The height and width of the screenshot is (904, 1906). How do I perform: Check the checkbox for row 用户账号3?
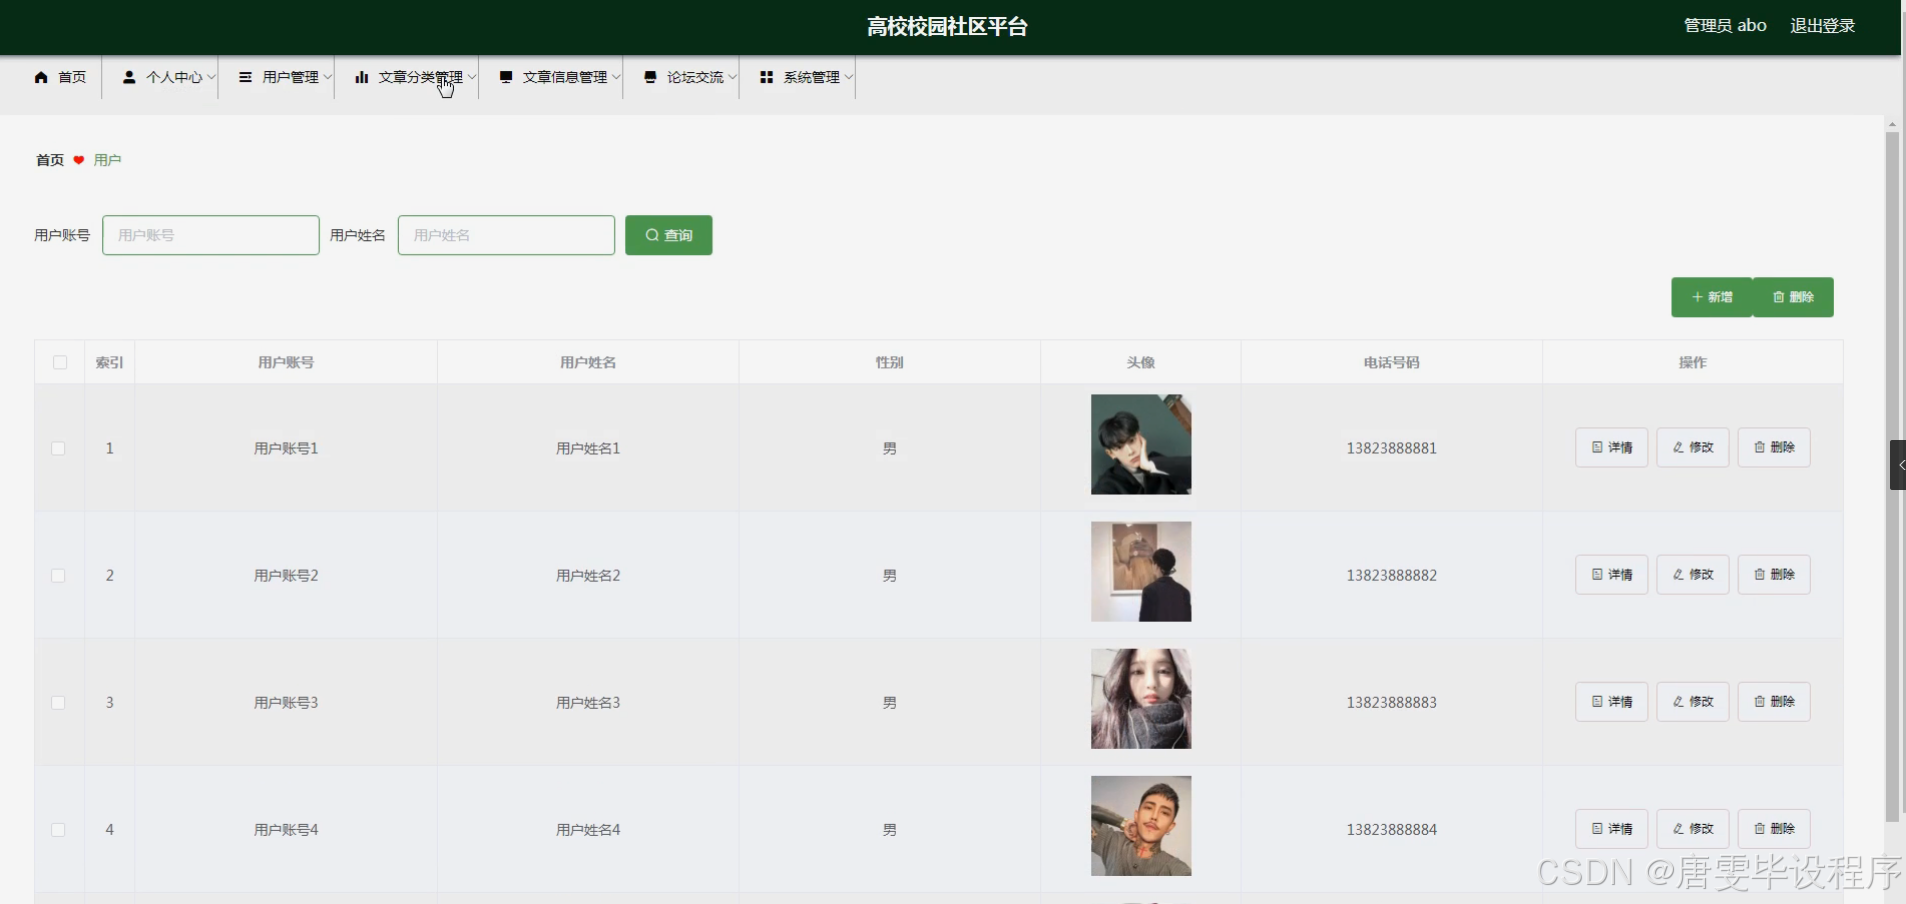click(x=58, y=702)
